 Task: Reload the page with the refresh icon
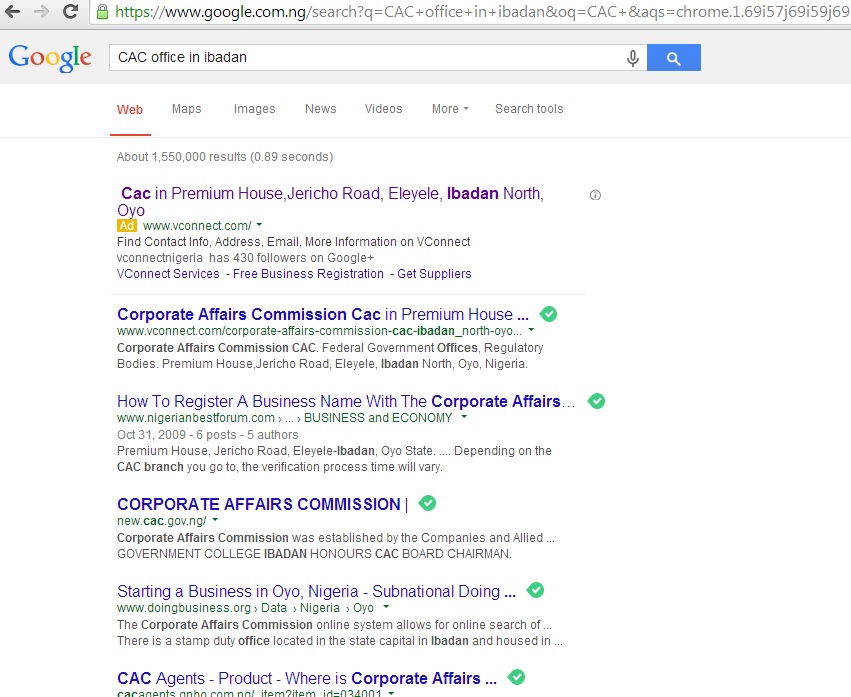pyautogui.click(x=70, y=11)
